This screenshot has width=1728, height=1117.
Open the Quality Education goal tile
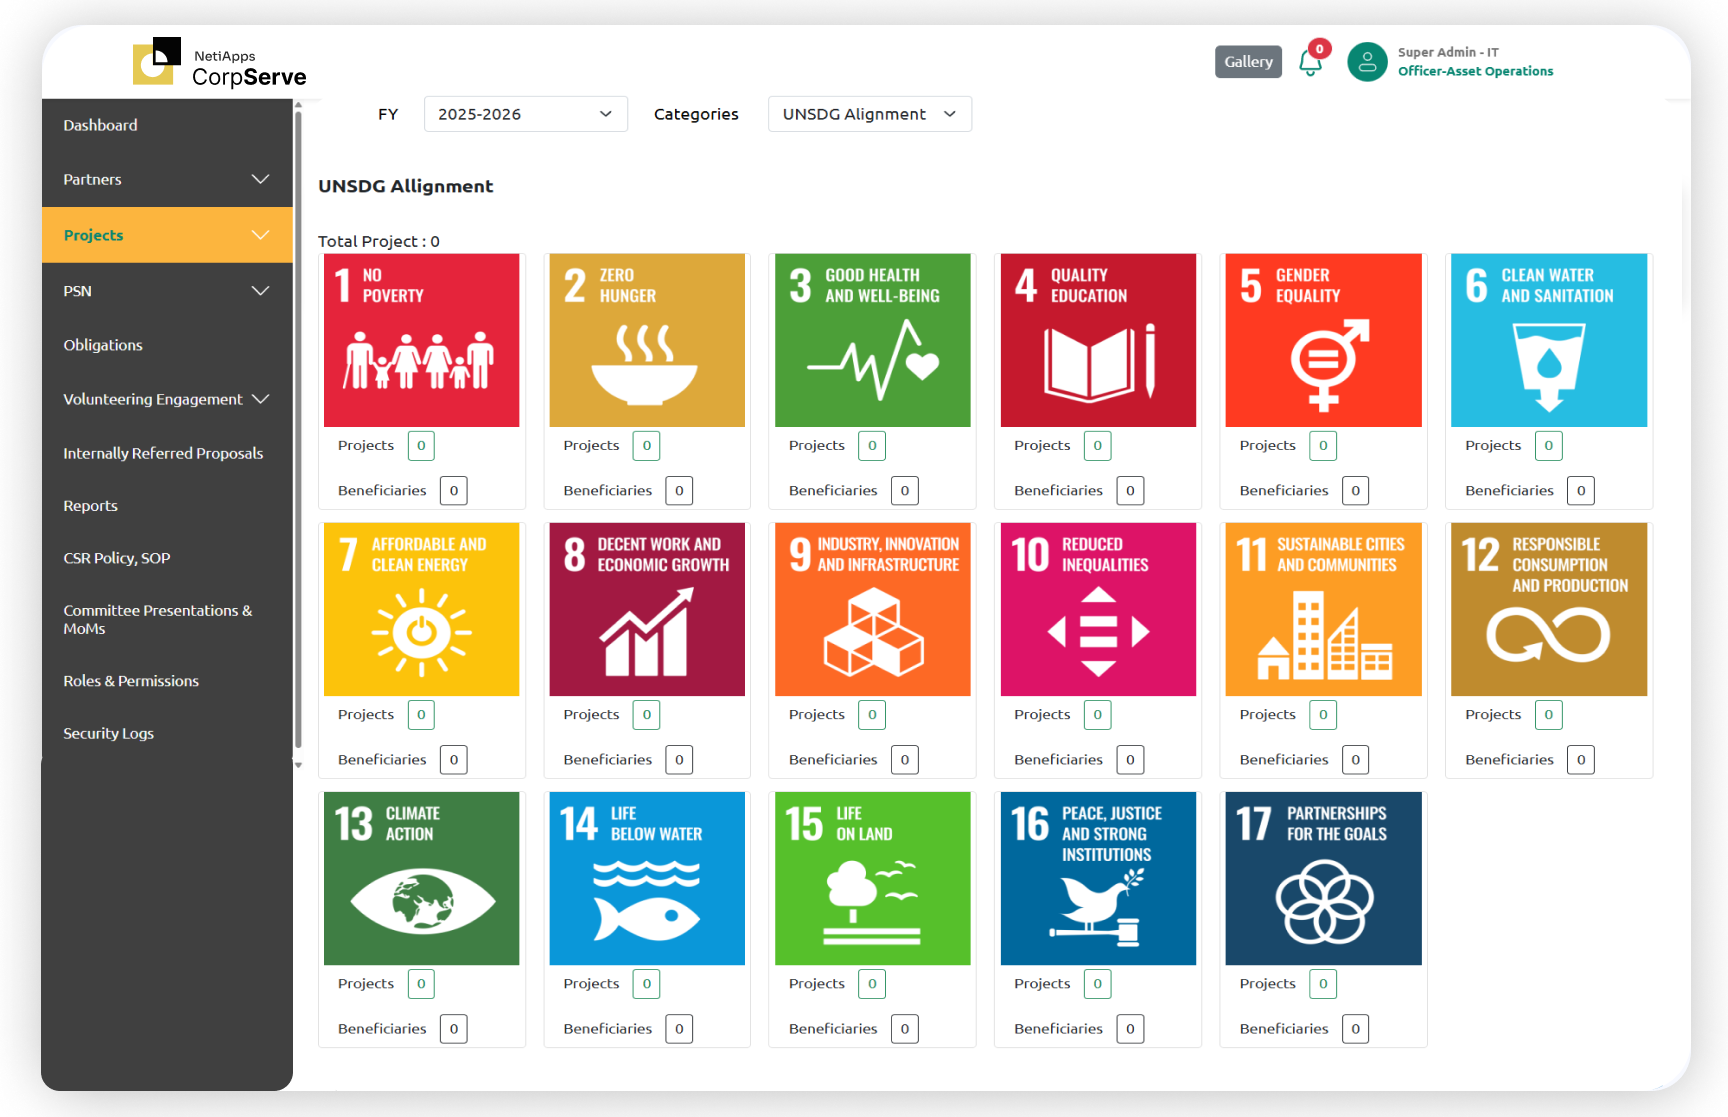[1098, 340]
